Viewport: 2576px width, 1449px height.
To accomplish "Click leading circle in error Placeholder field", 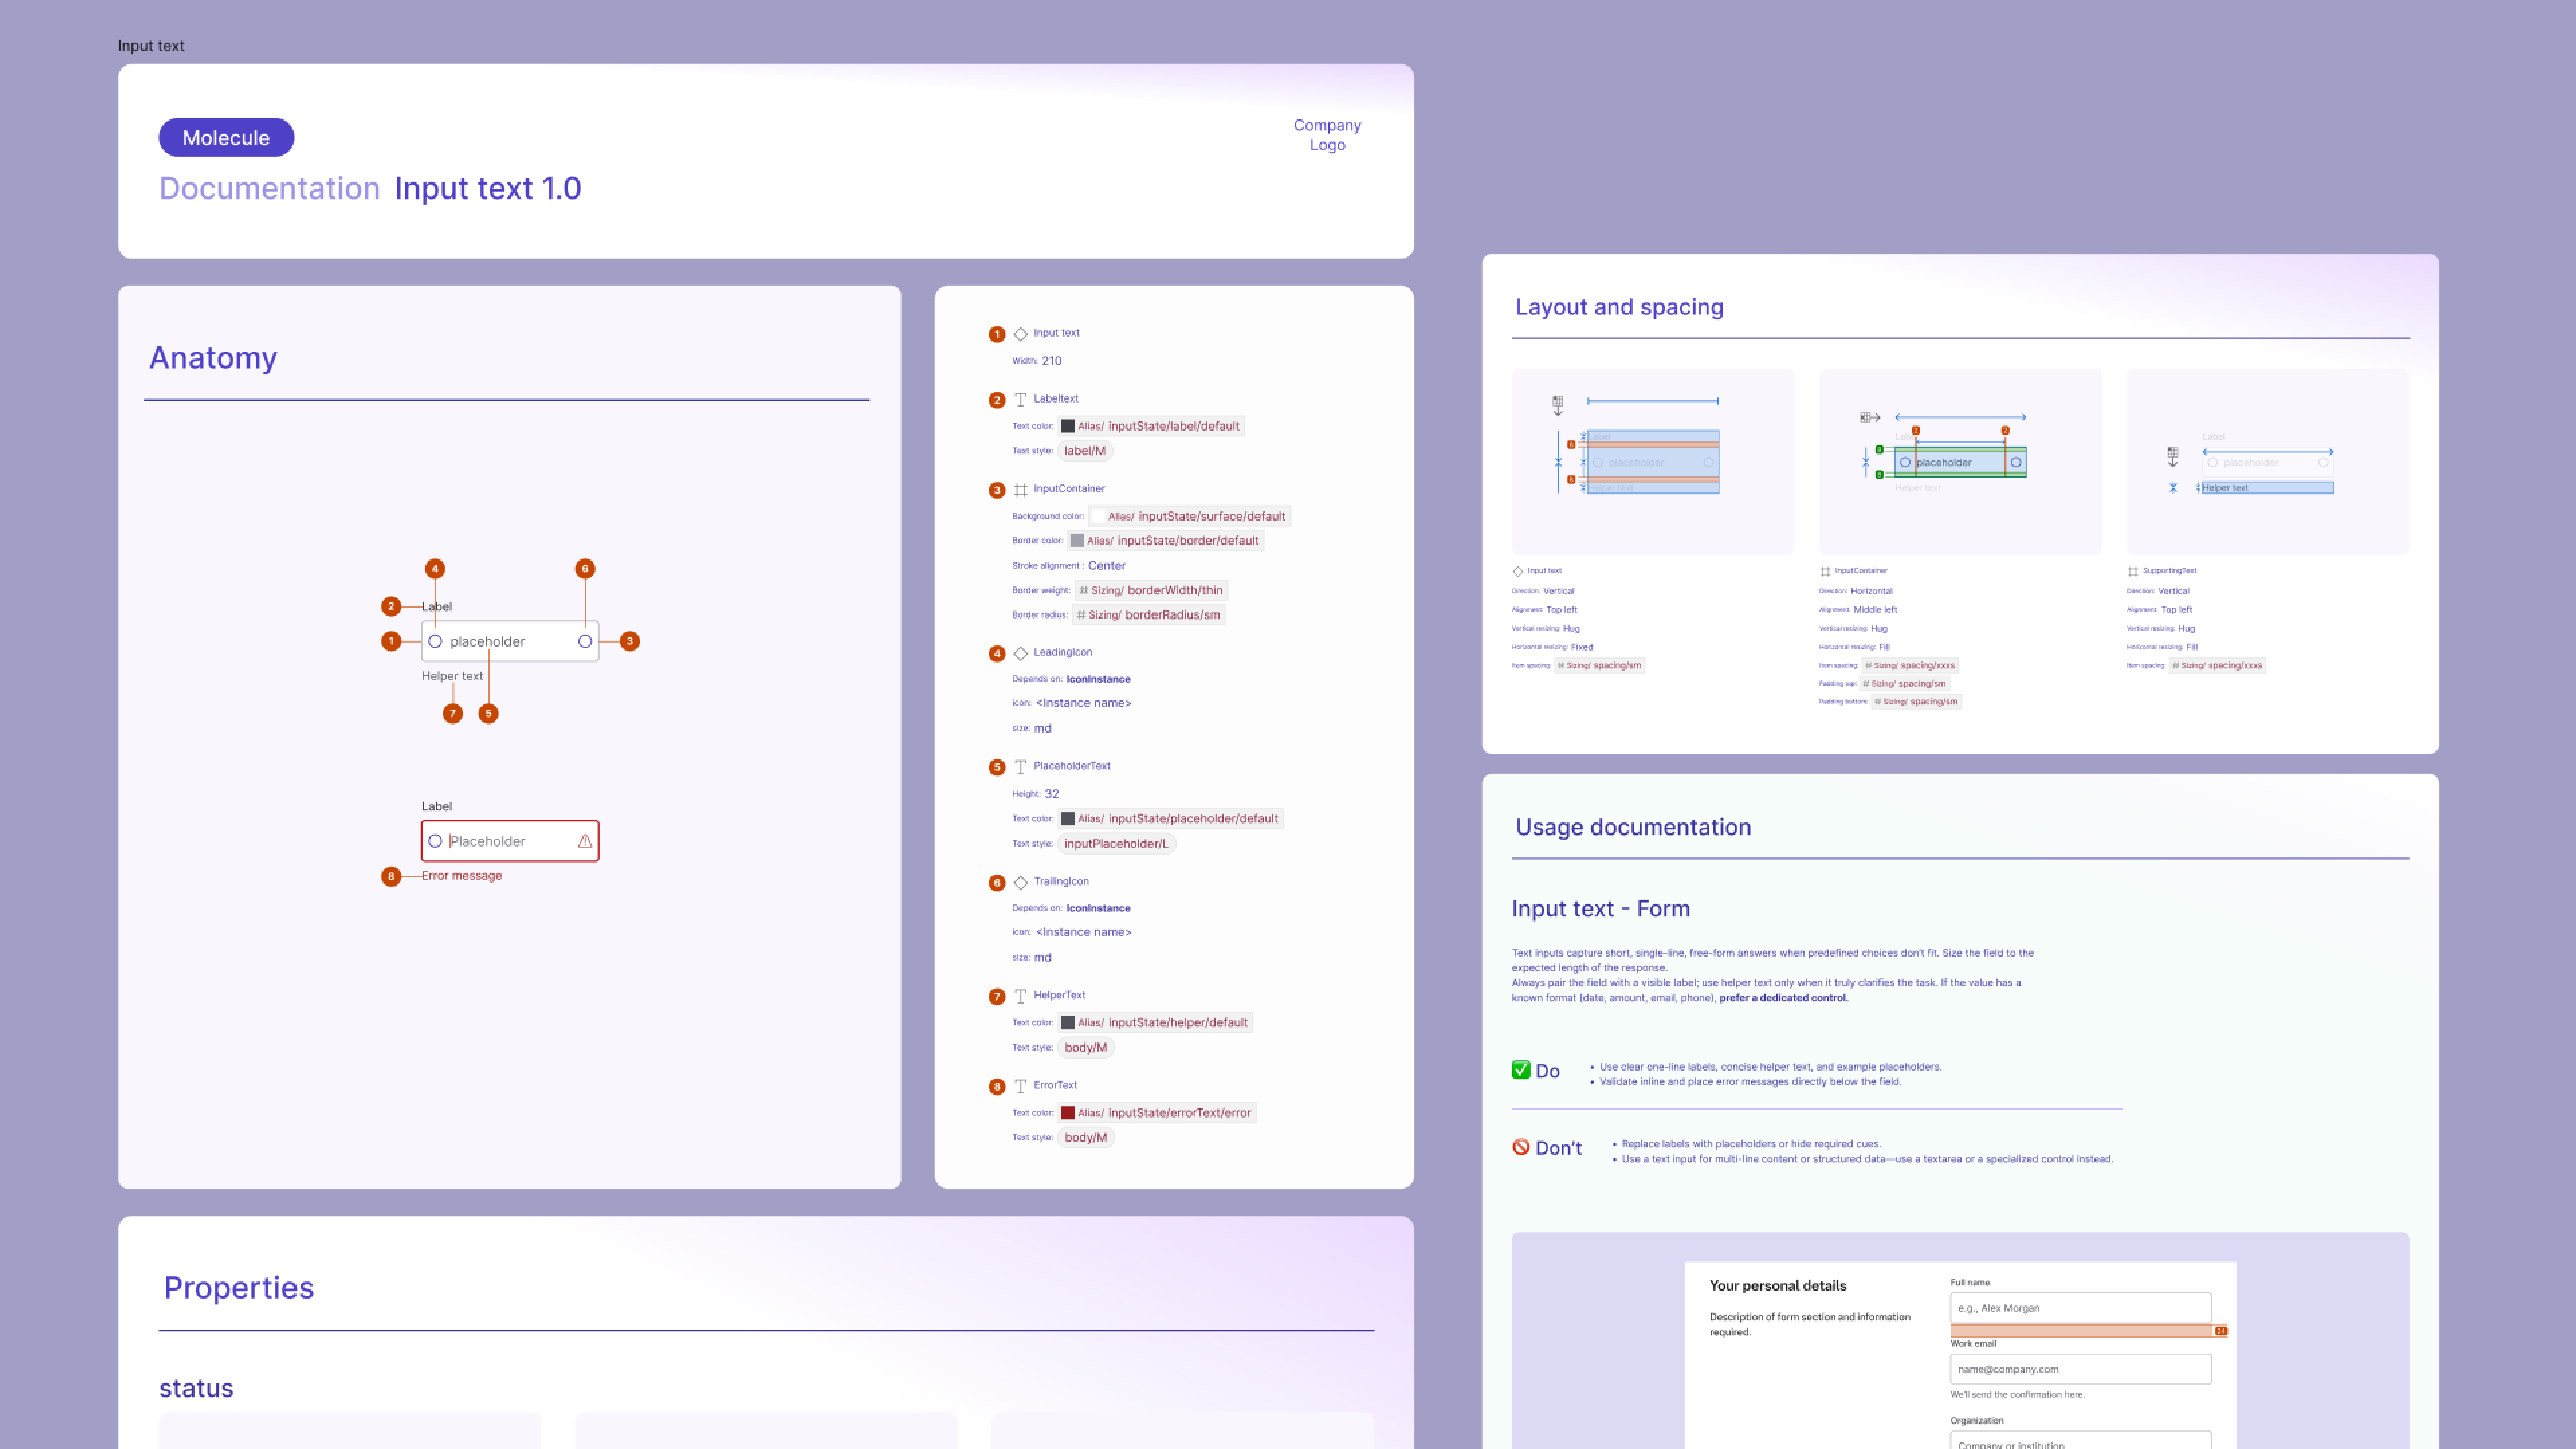I will point(435,841).
